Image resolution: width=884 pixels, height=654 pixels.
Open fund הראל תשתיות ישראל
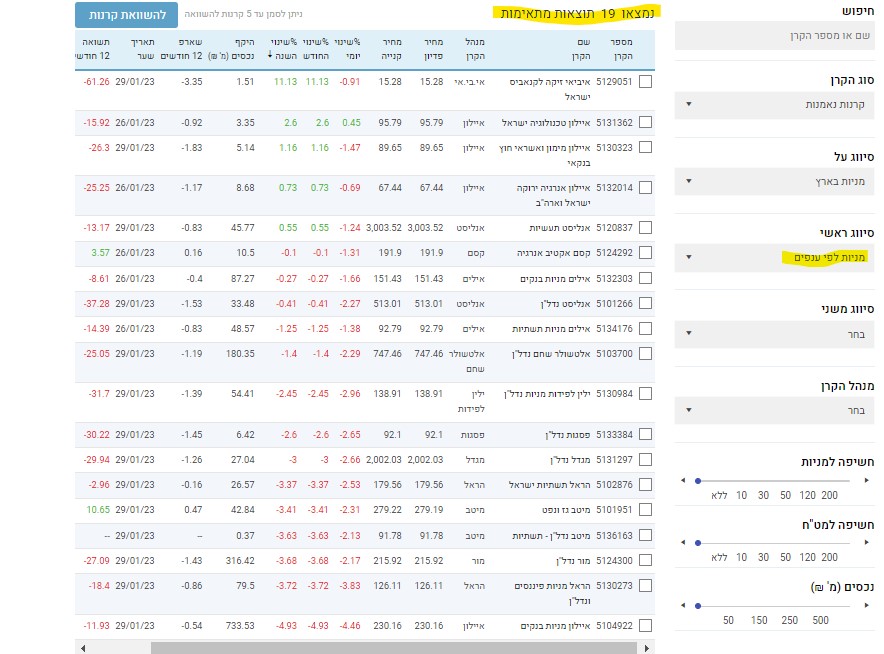coord(550,485)
